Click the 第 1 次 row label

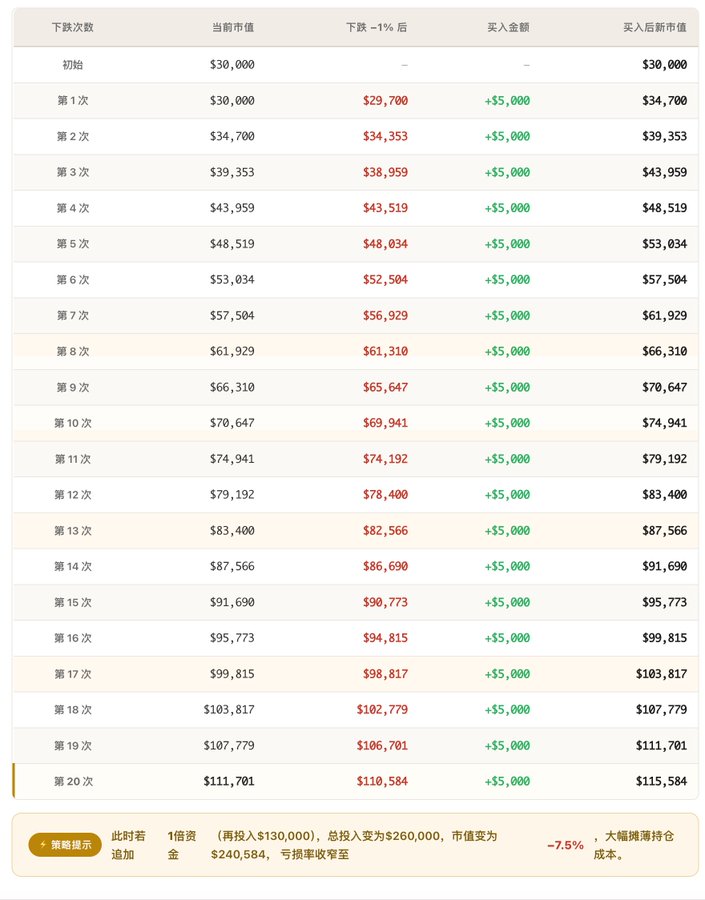click(x=73, y=100)
